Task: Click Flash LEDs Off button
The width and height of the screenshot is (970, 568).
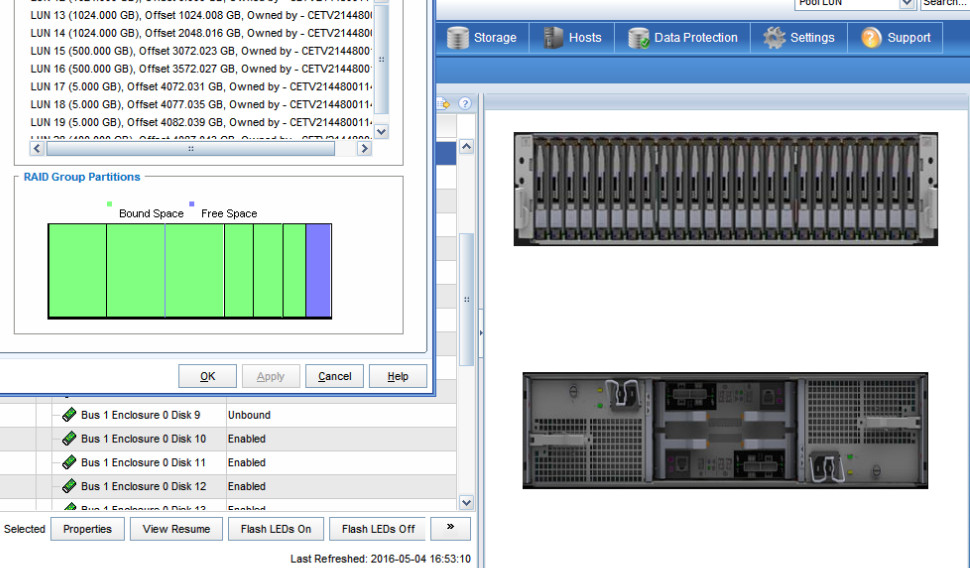Action: pyautogui.click(x=378, y=529)
